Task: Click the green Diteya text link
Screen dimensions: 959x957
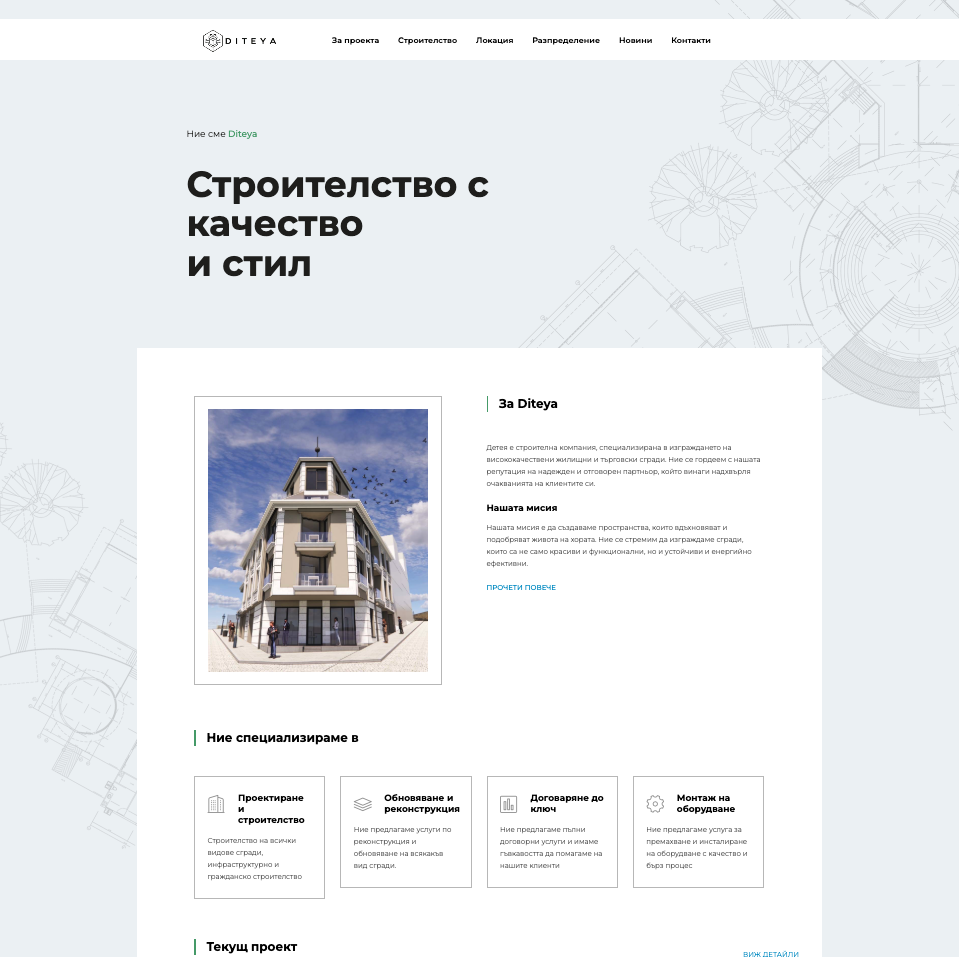Action: pyautogui.click(x=242, y=134)
